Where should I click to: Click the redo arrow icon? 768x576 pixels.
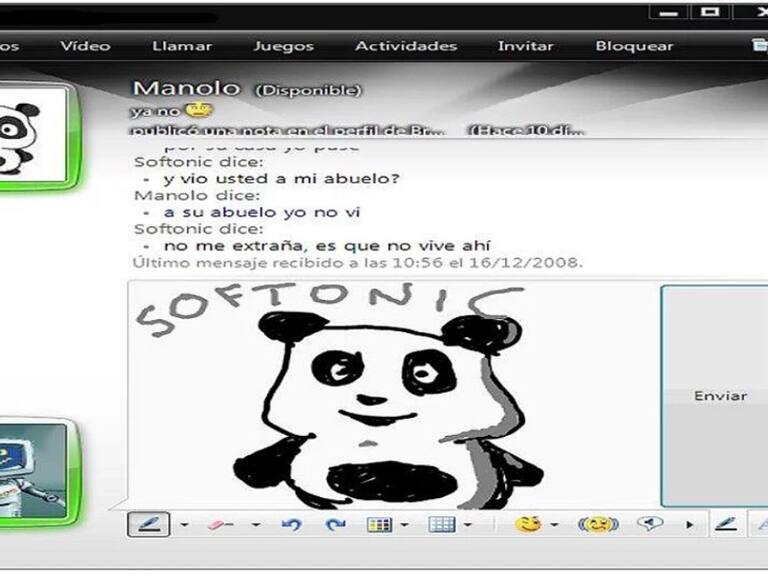coord(336,524)
